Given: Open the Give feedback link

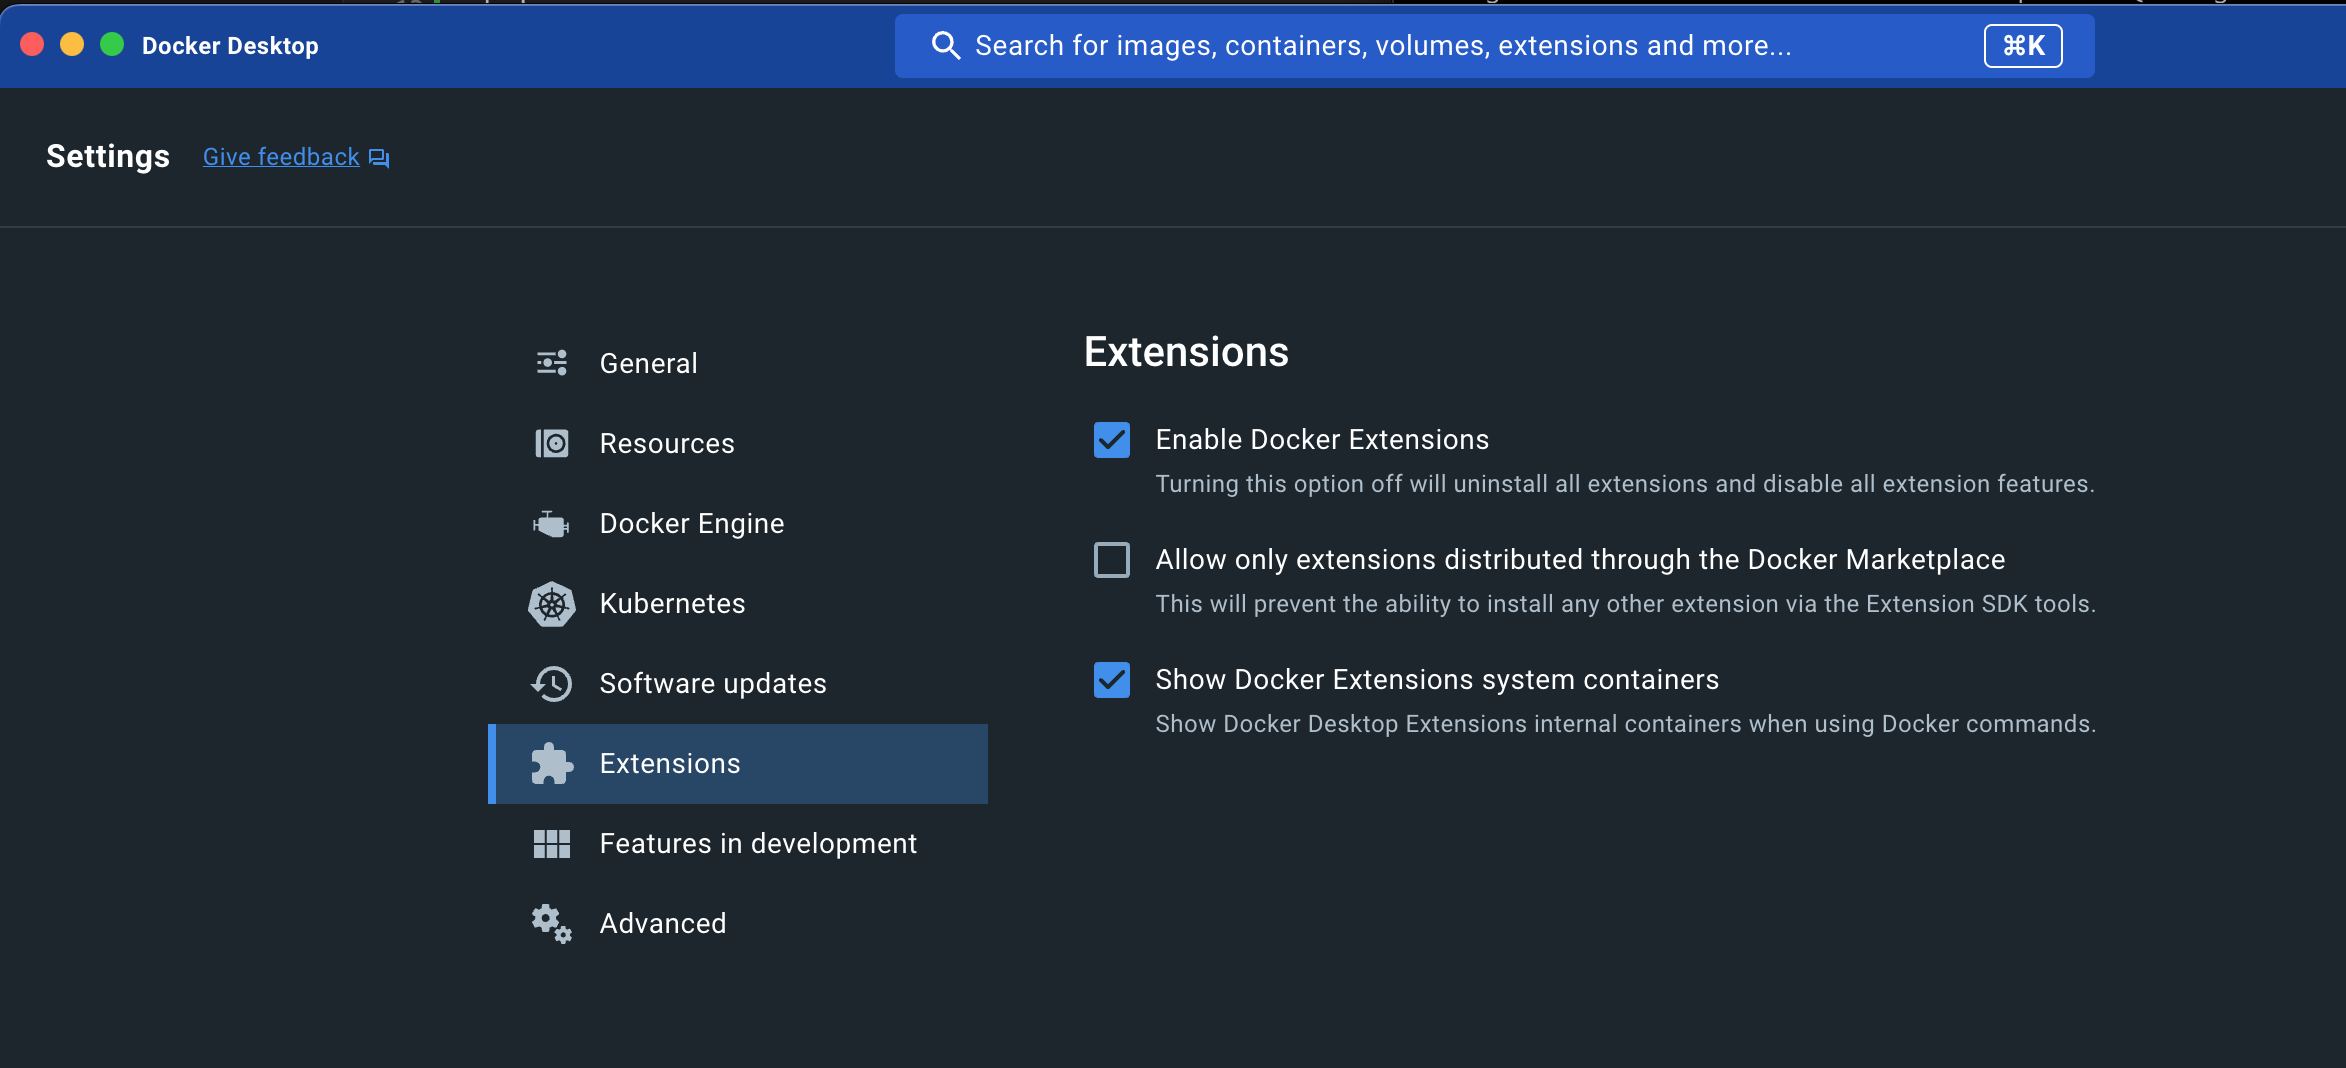Looking at the screenshot, I should coord(281,157).
